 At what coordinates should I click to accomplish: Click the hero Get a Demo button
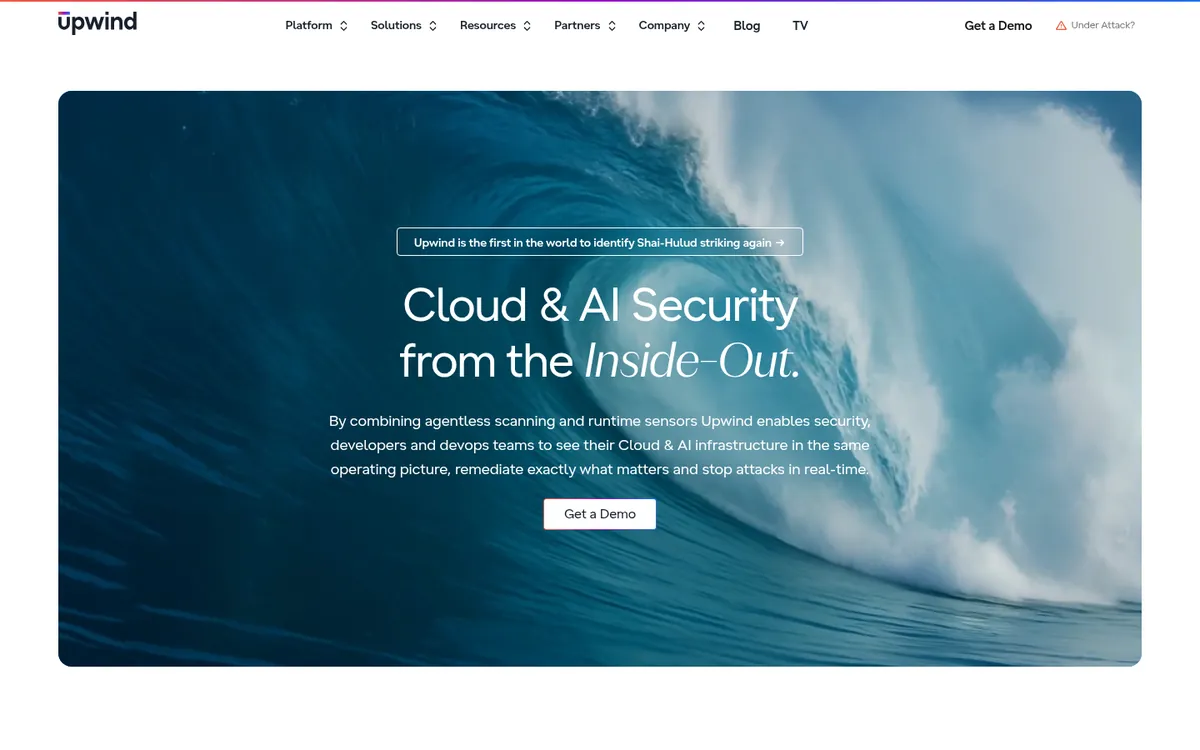click(600, 514)
